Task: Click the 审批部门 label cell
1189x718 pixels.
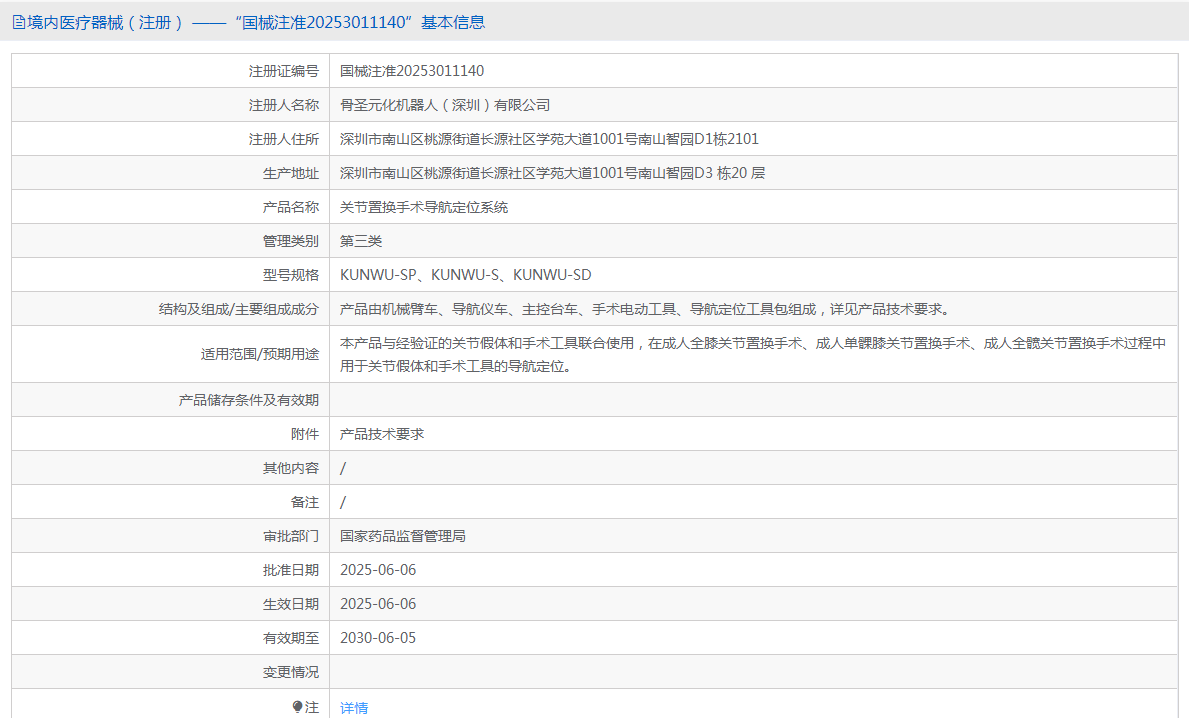Action: coord(171,536)
